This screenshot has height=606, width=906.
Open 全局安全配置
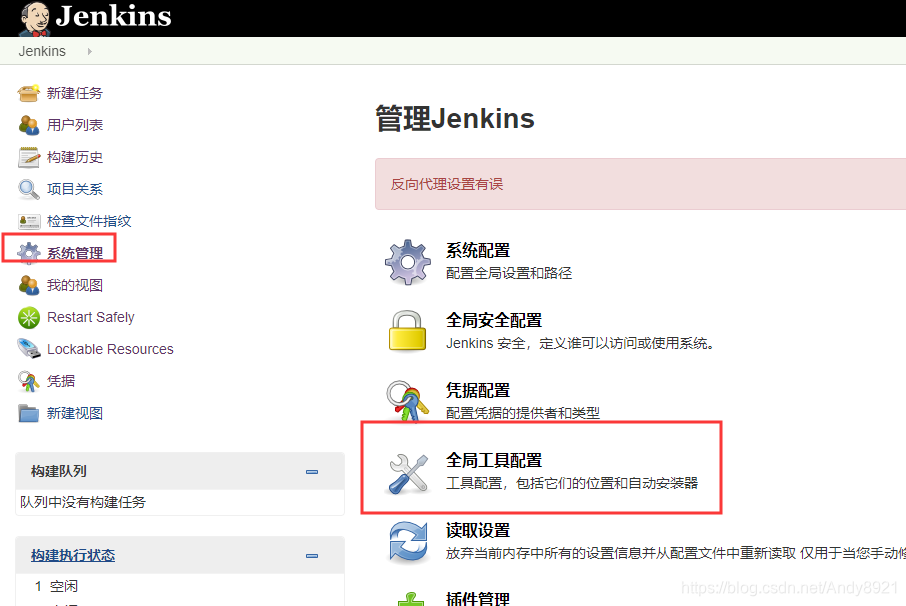tap(494, 321)
